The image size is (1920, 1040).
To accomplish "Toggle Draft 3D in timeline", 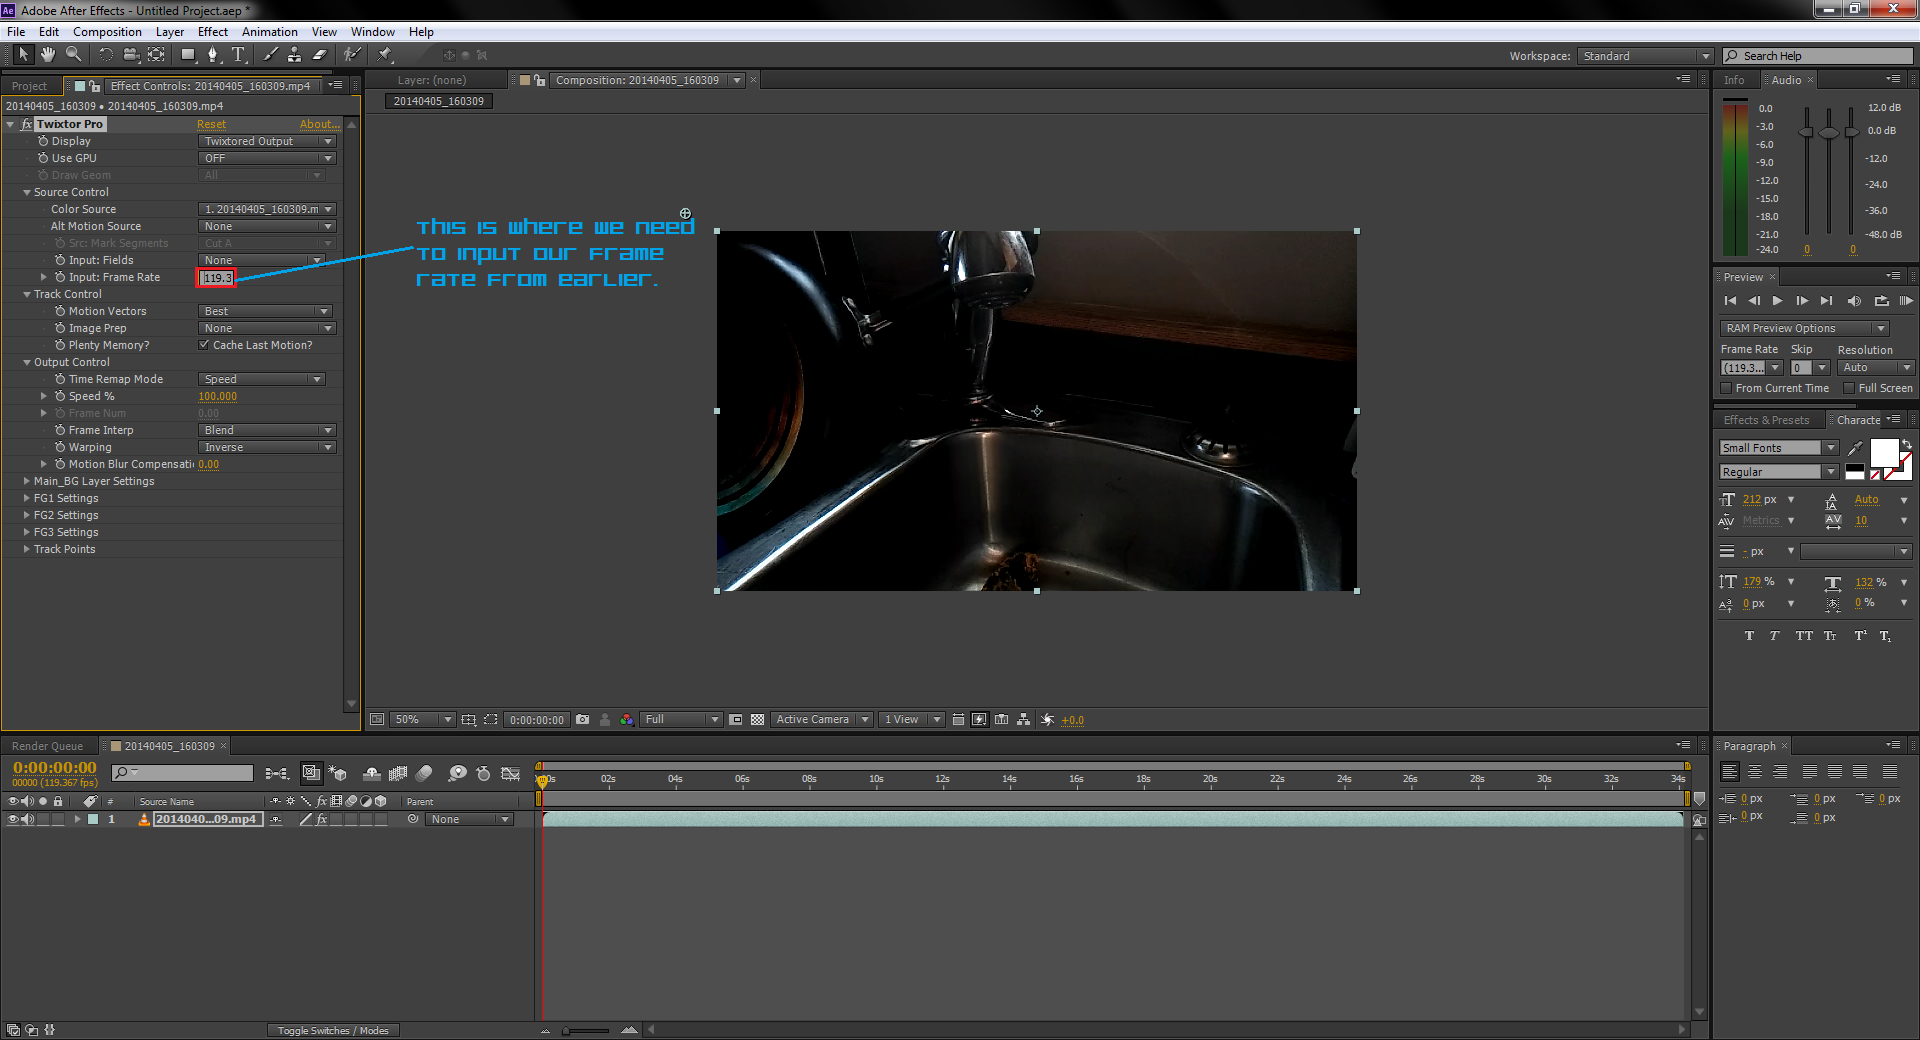I will [x=338, y=773].
